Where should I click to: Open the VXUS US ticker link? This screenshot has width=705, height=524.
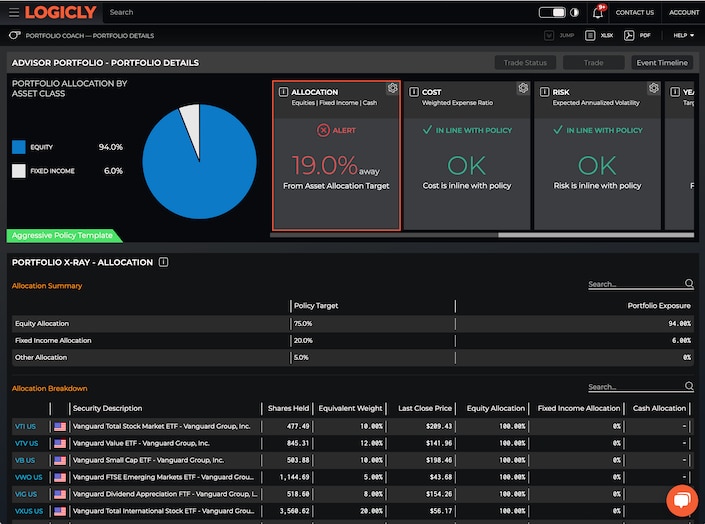tap(29, 511)
